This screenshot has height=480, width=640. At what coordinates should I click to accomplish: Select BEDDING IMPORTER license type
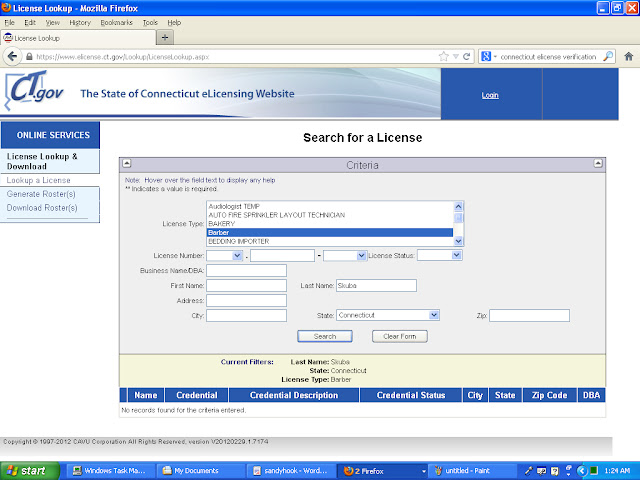(330, 241)
